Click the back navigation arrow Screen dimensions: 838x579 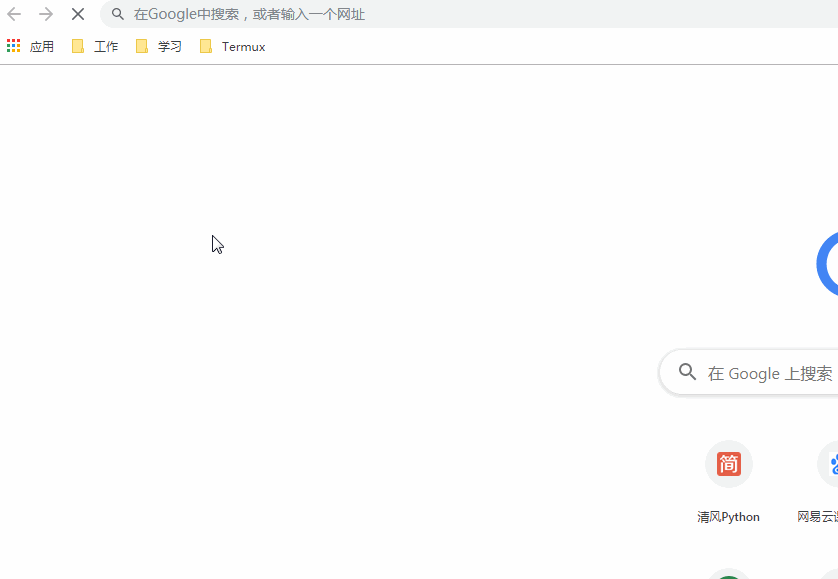click(13, 14)
